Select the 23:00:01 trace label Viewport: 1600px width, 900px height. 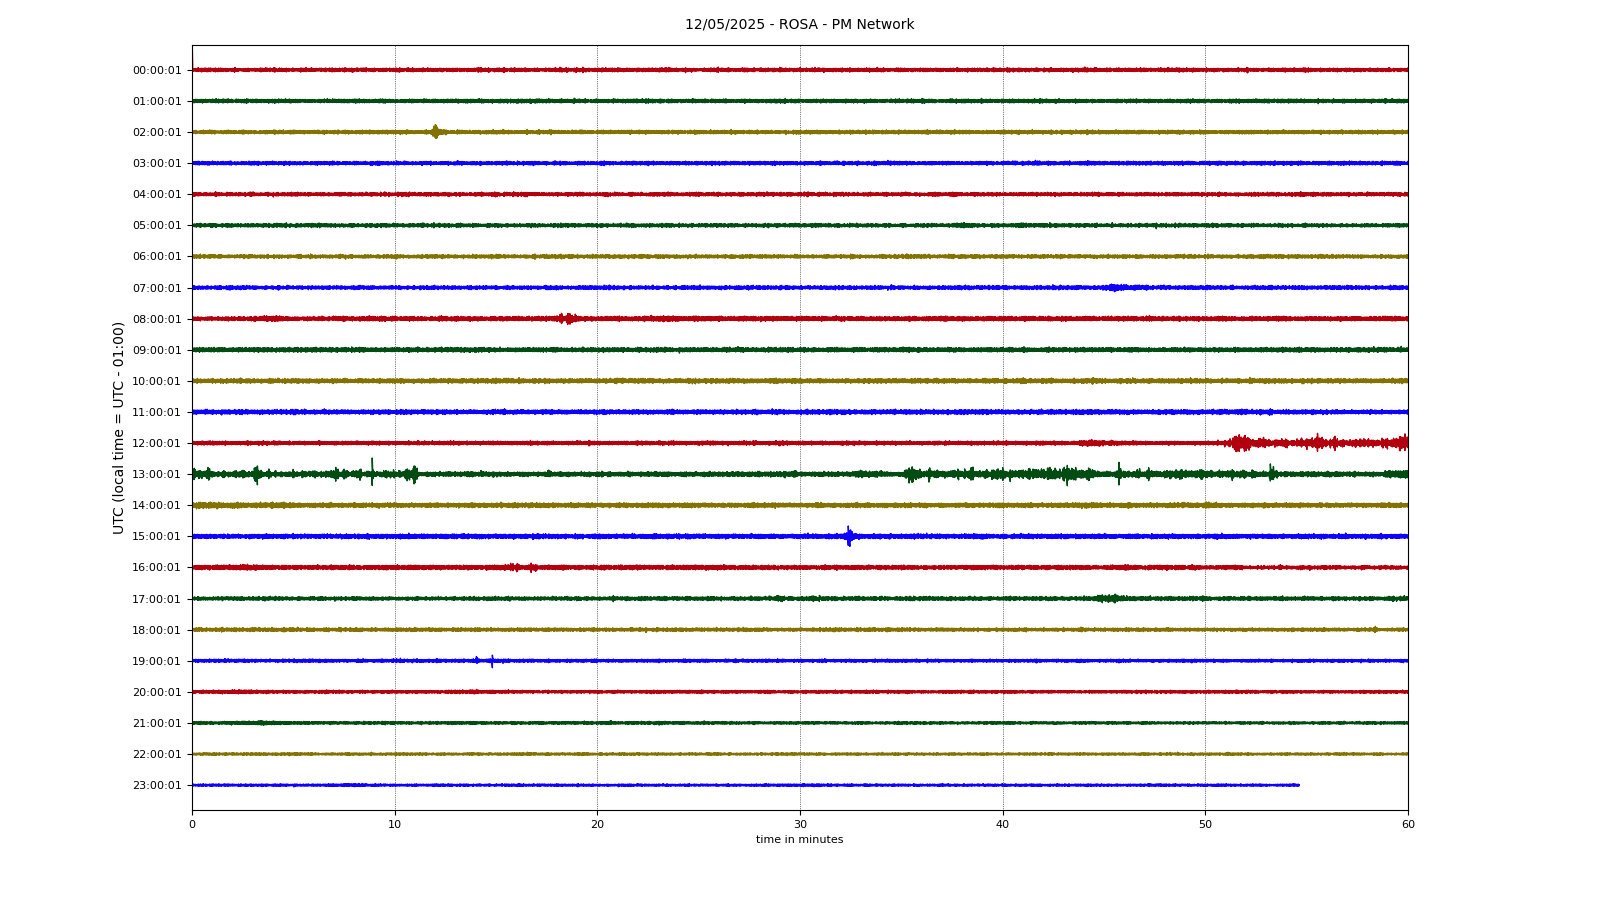(157, 785)
